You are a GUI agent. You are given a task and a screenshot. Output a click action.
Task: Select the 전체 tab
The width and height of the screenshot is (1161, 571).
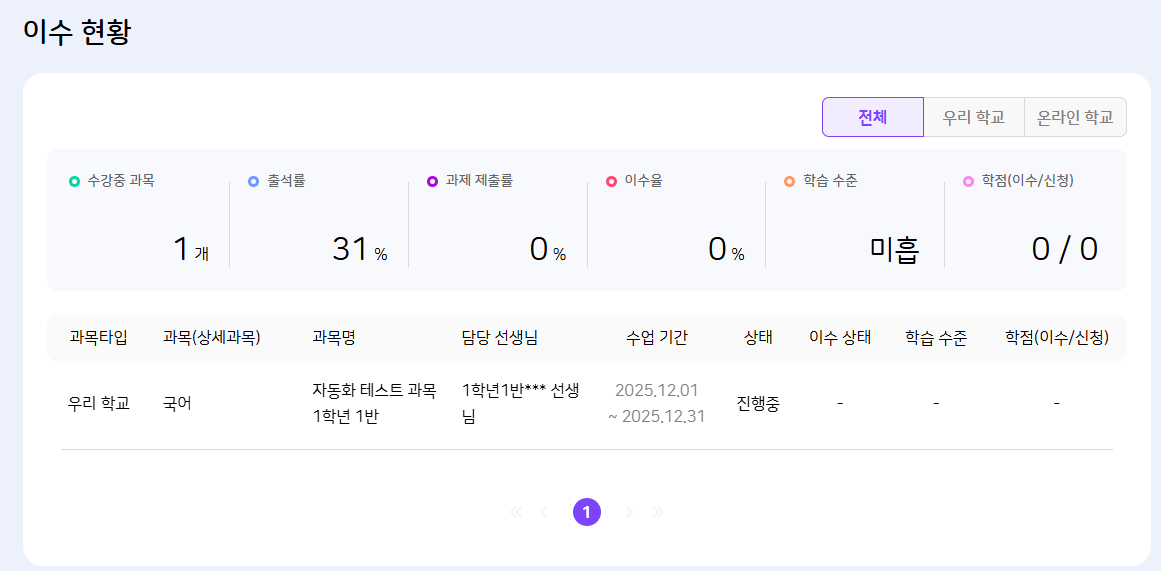tap(872, 117)
